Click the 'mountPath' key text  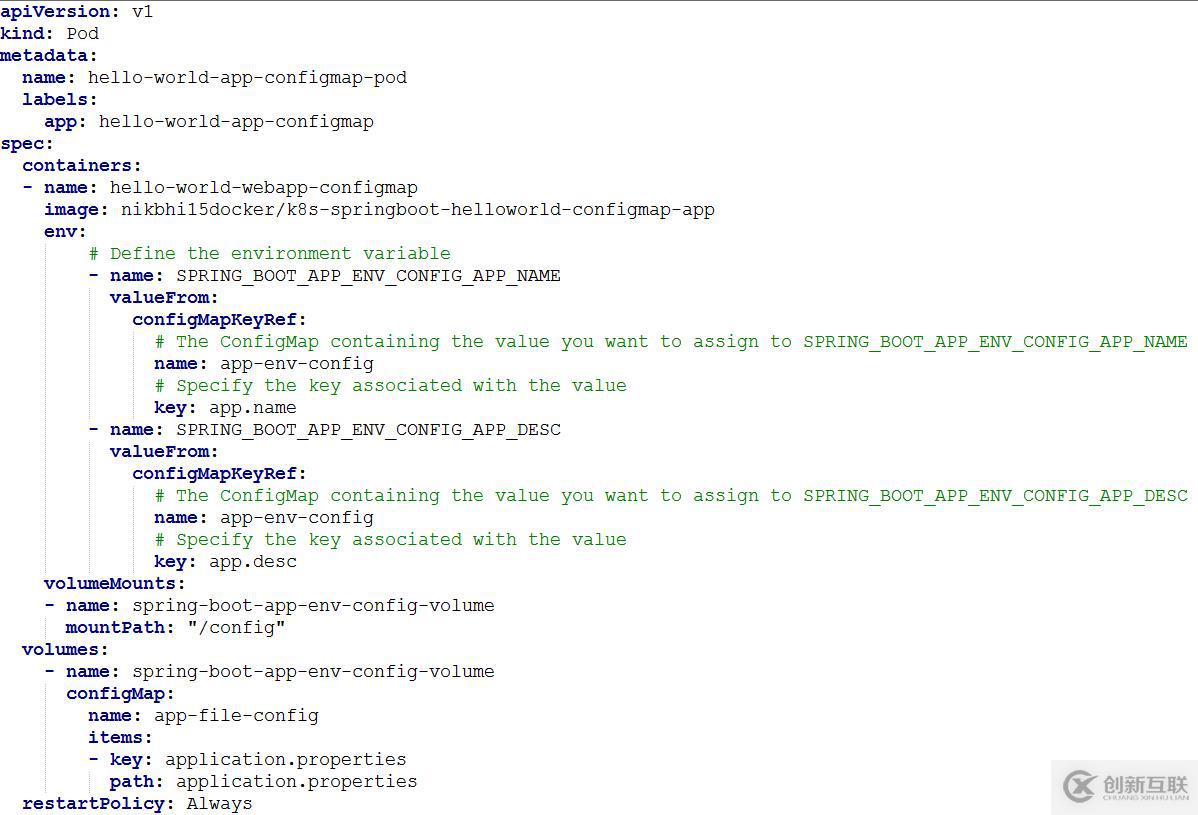(115, 629)
